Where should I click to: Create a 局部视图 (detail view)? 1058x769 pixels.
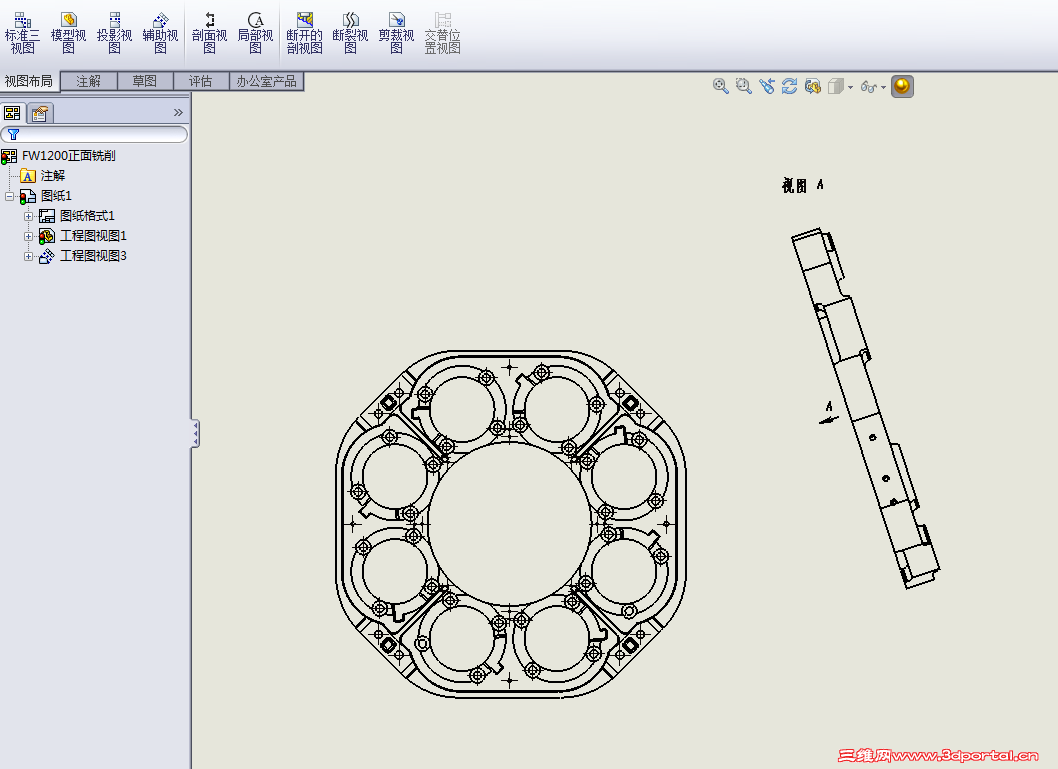click(x=255, y=32)
